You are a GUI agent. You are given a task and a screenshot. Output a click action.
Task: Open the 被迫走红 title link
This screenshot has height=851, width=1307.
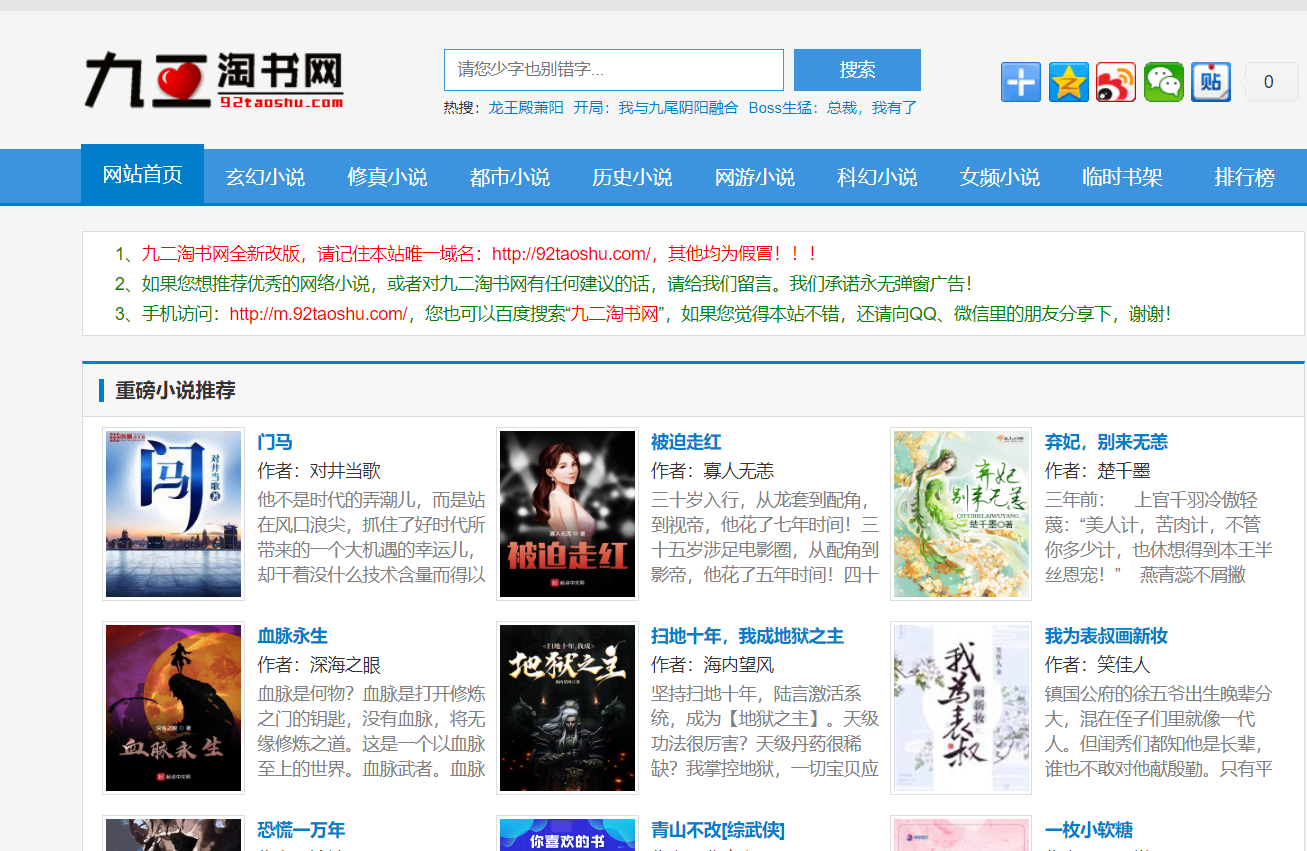point(686,442)
